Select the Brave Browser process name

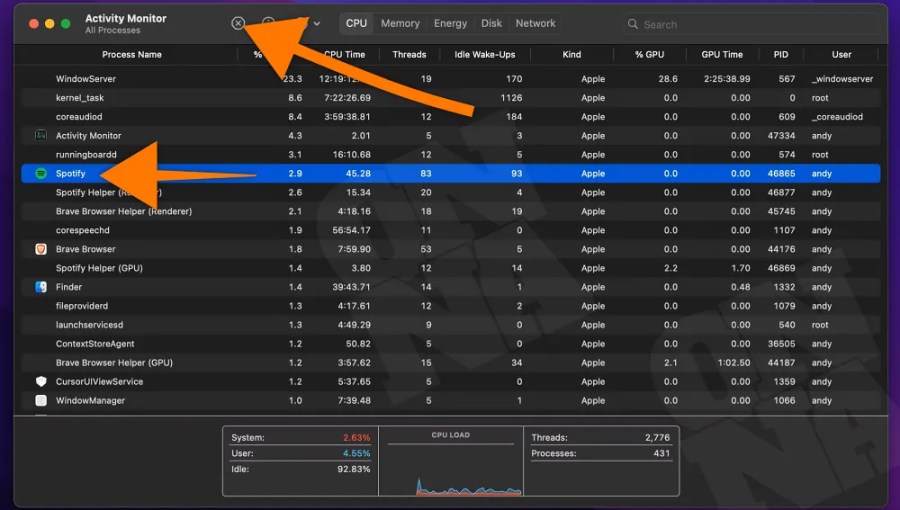point(86,249)
